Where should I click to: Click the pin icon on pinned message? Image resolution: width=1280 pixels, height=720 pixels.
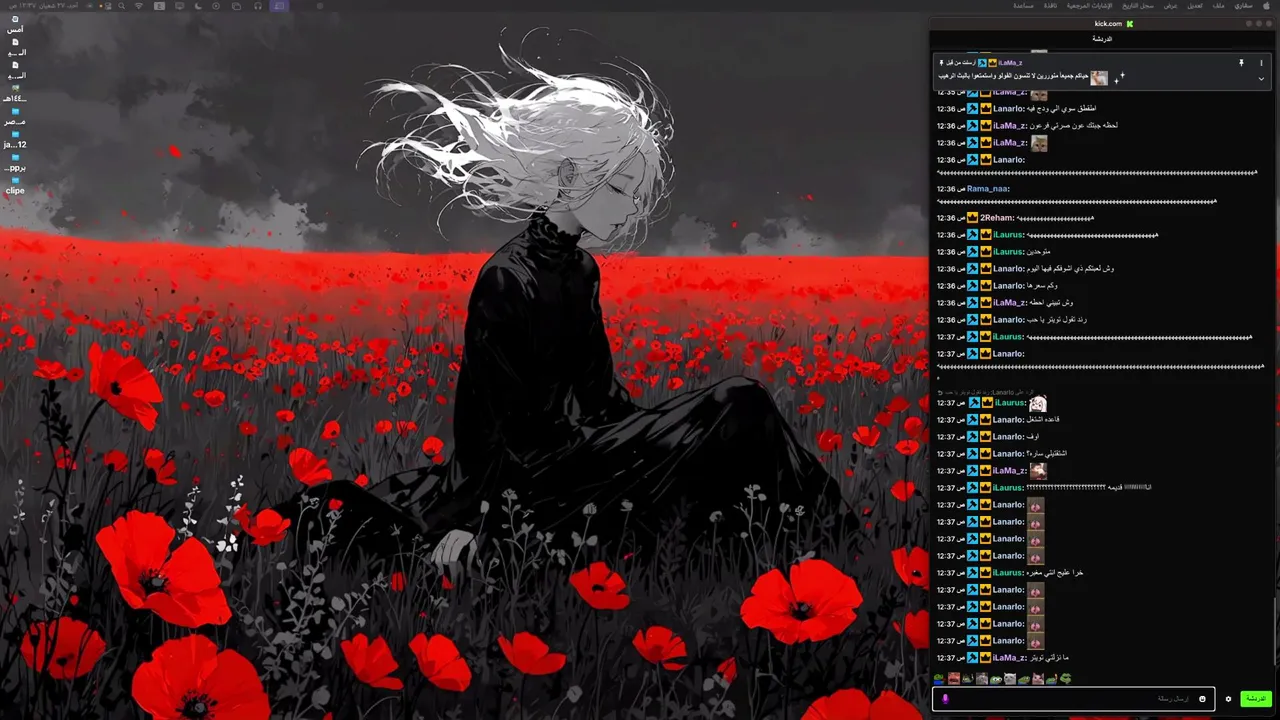(x=1241, y=63)
